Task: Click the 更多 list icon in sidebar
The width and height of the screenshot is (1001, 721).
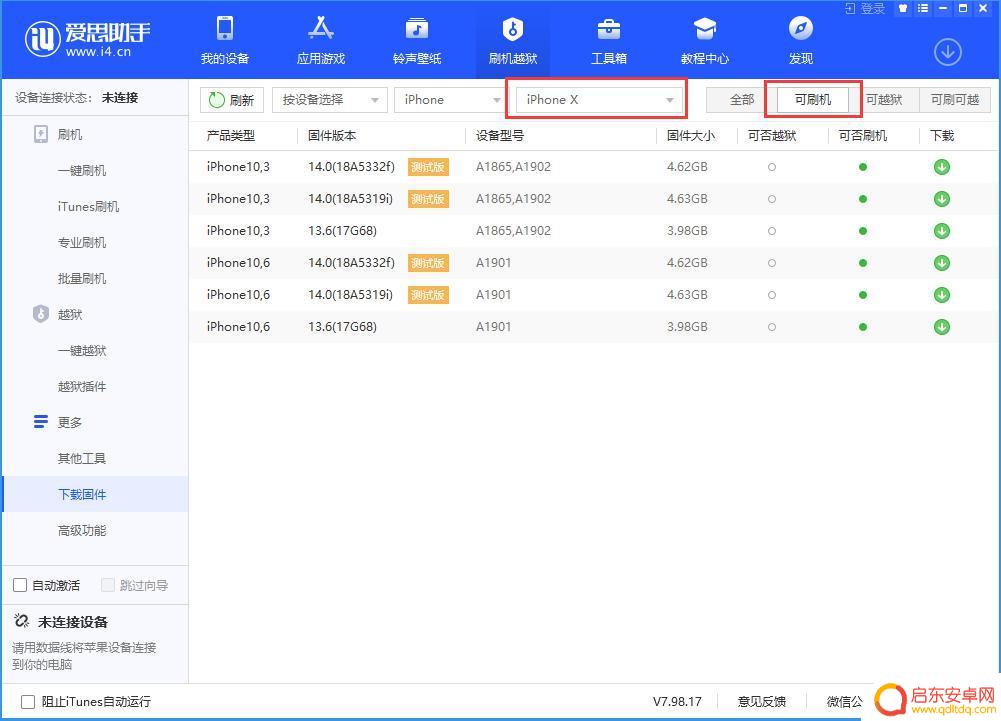Action: point(41,421)
